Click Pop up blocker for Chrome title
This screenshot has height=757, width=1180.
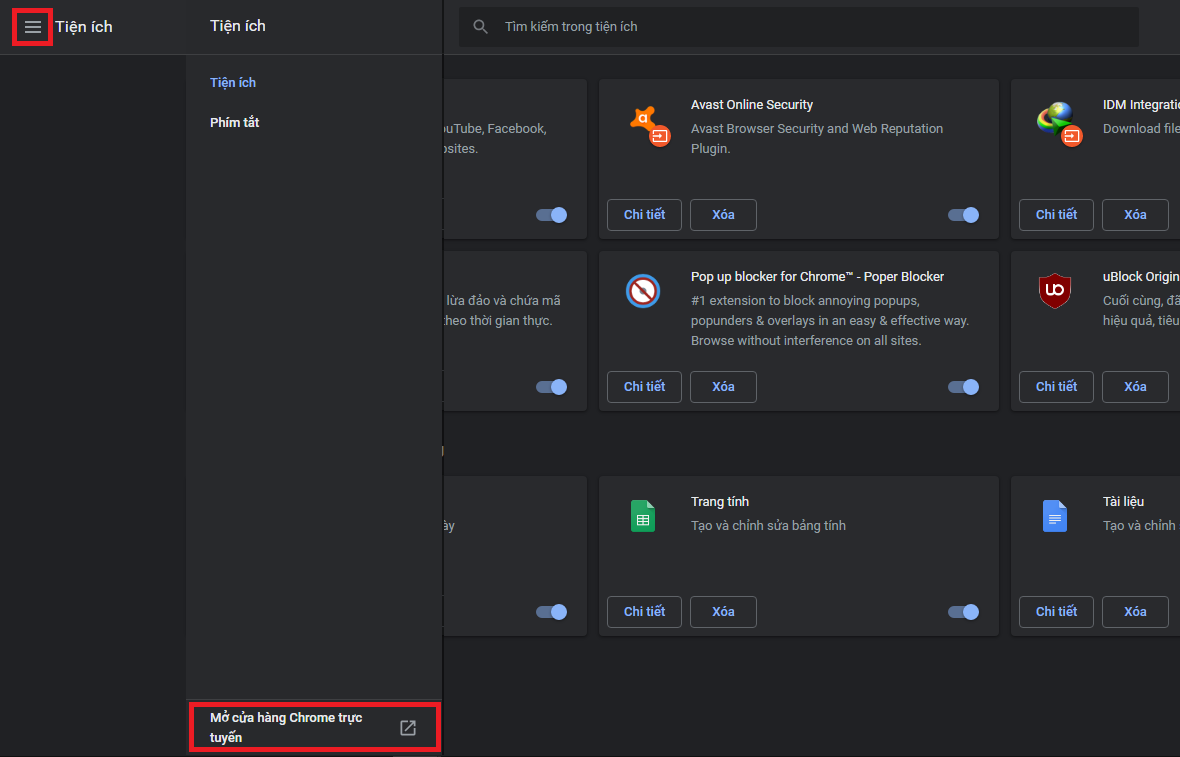(817, 277)
